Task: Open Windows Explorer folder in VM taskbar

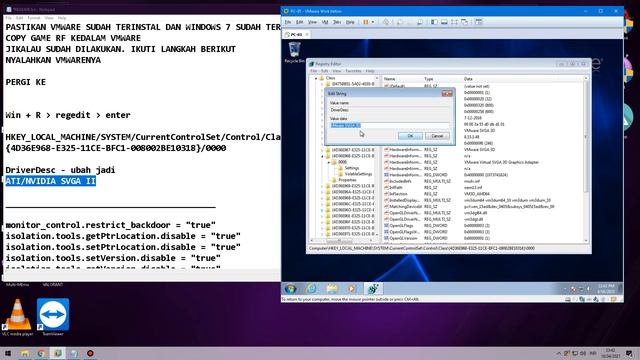Action: pyautogui.click(x=332, y=289)
